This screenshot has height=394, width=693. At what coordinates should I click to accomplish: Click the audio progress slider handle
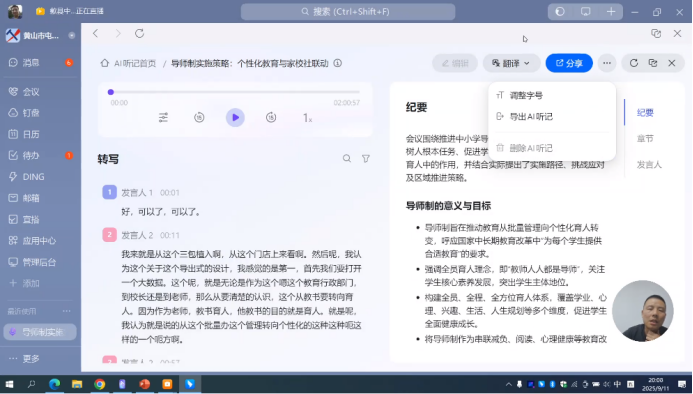click(111, 92)
